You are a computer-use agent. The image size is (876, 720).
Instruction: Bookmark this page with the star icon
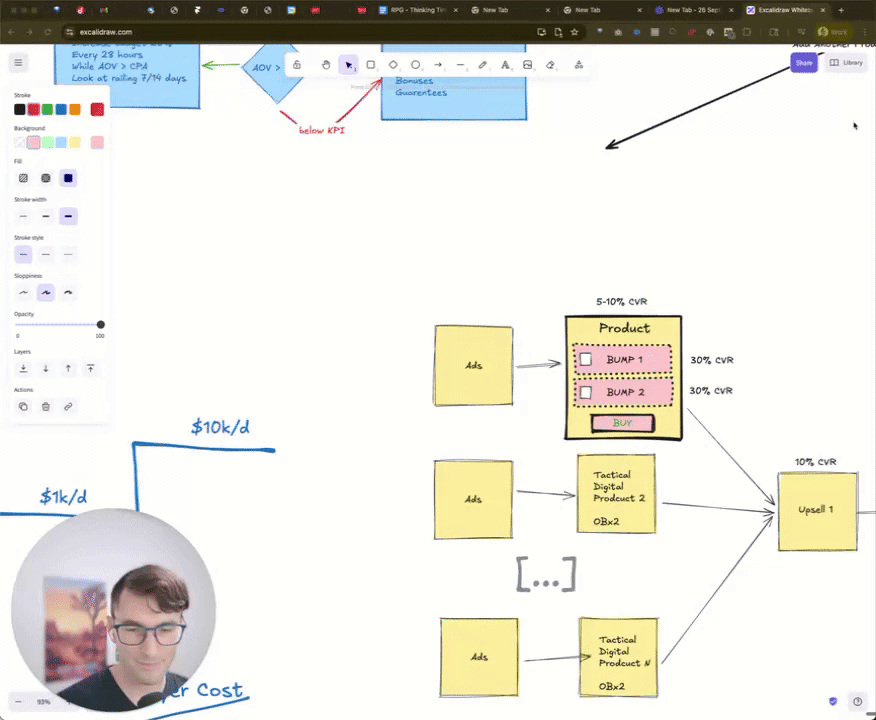click(574, 32)
